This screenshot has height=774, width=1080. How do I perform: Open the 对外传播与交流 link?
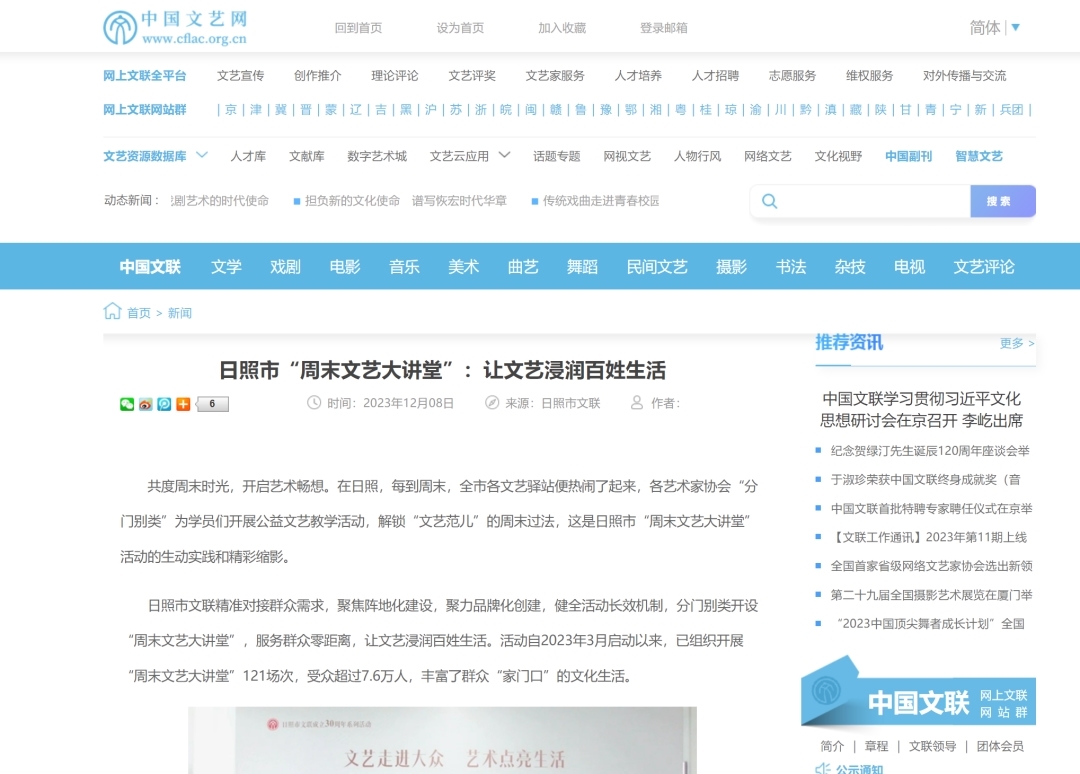point(965,75)
